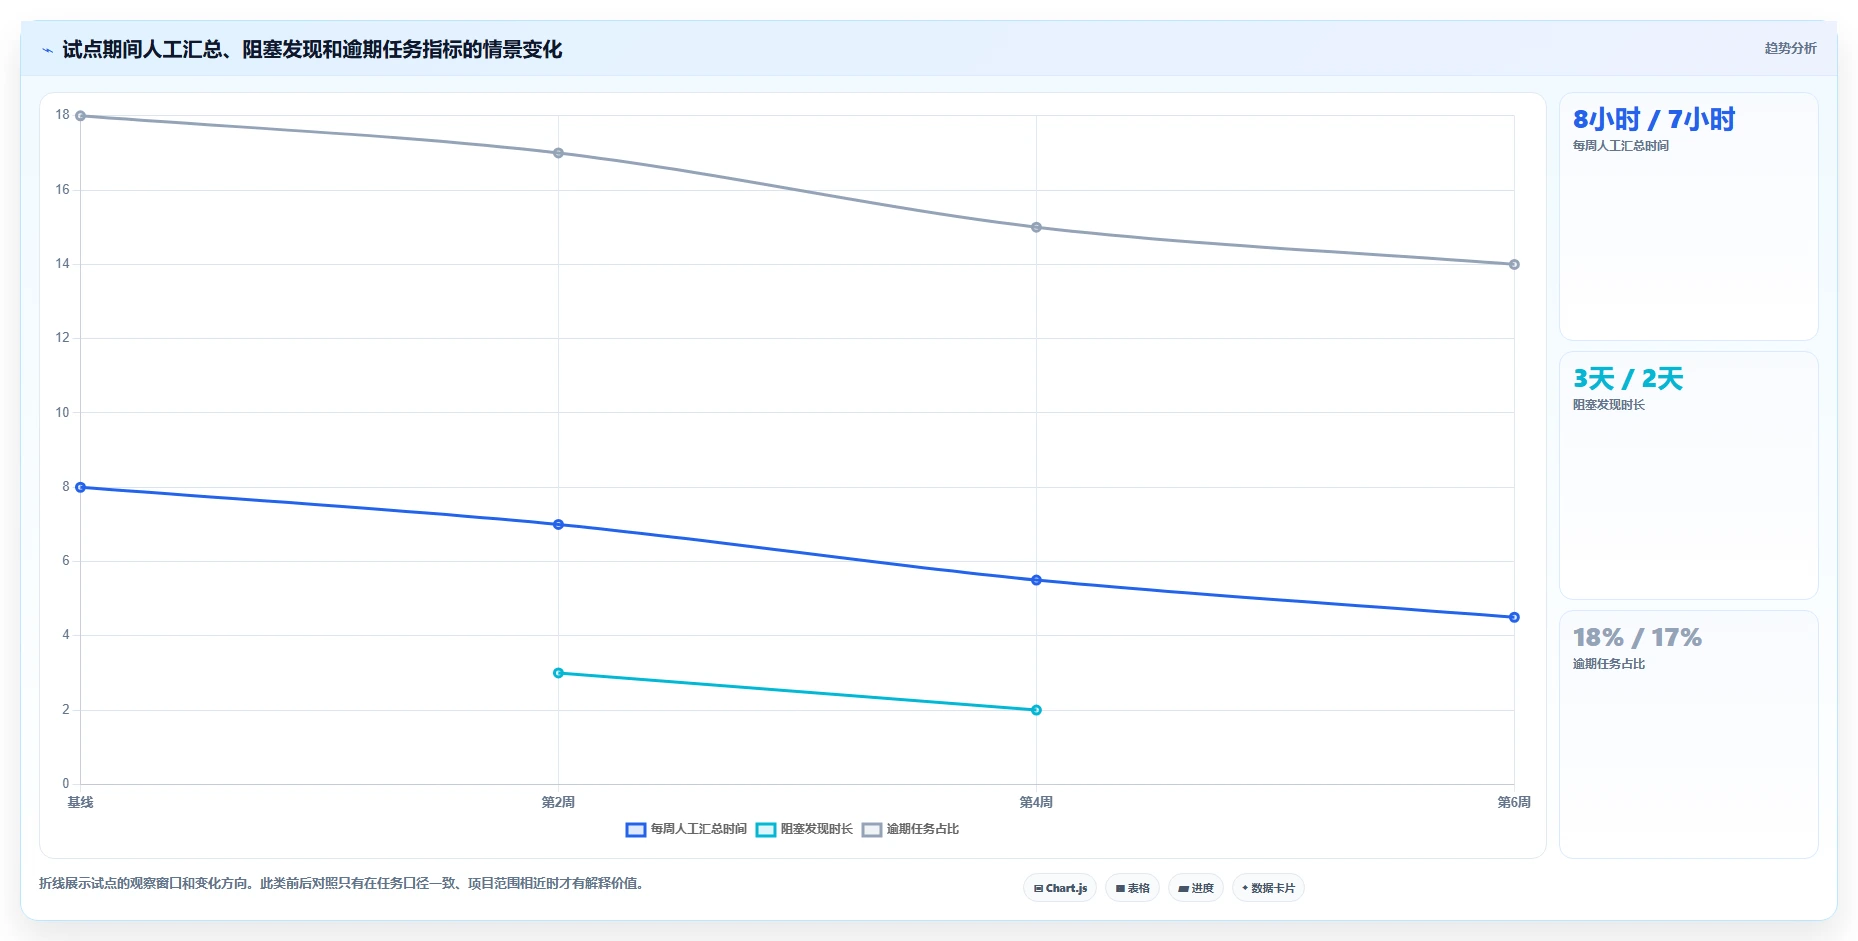Click the 趋势分析 tag in the header
The width and height of the screenshot is (1858, 941).
1790,48
